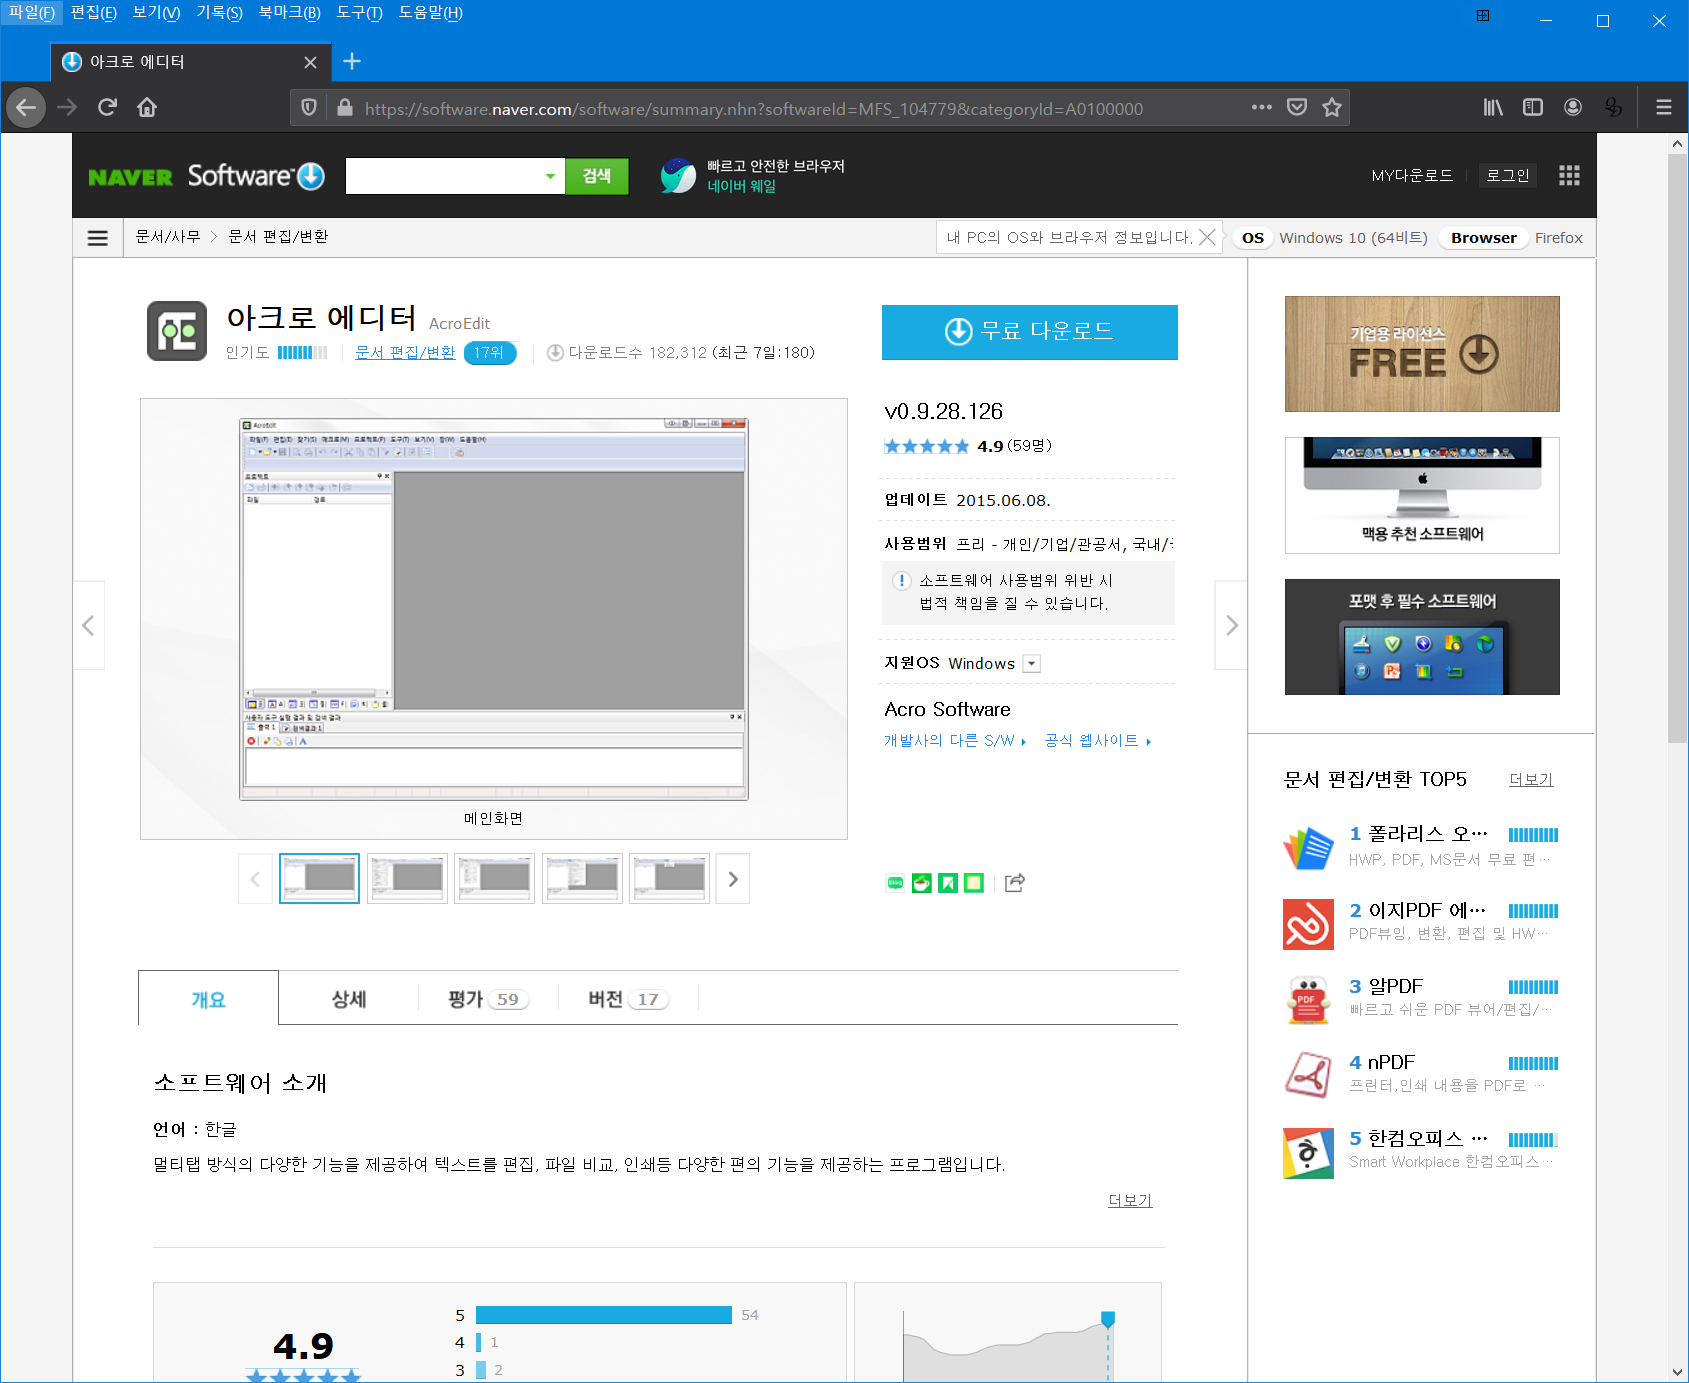Save page to Pocket
Image resolution: width=1689 pixels, height=1383 pixels.
coord(1297,107)
